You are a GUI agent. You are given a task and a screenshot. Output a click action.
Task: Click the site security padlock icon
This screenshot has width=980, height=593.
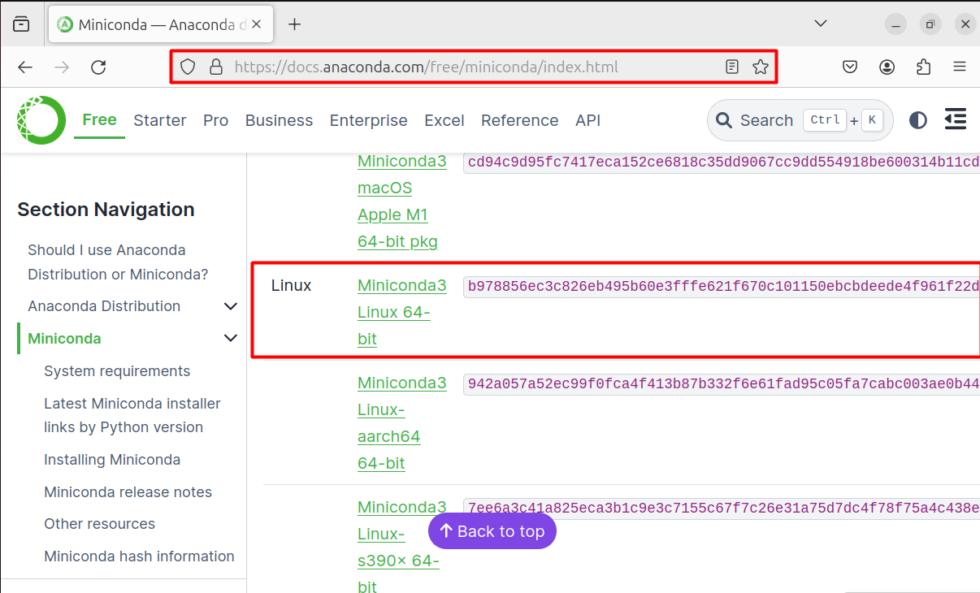[216, 67]
